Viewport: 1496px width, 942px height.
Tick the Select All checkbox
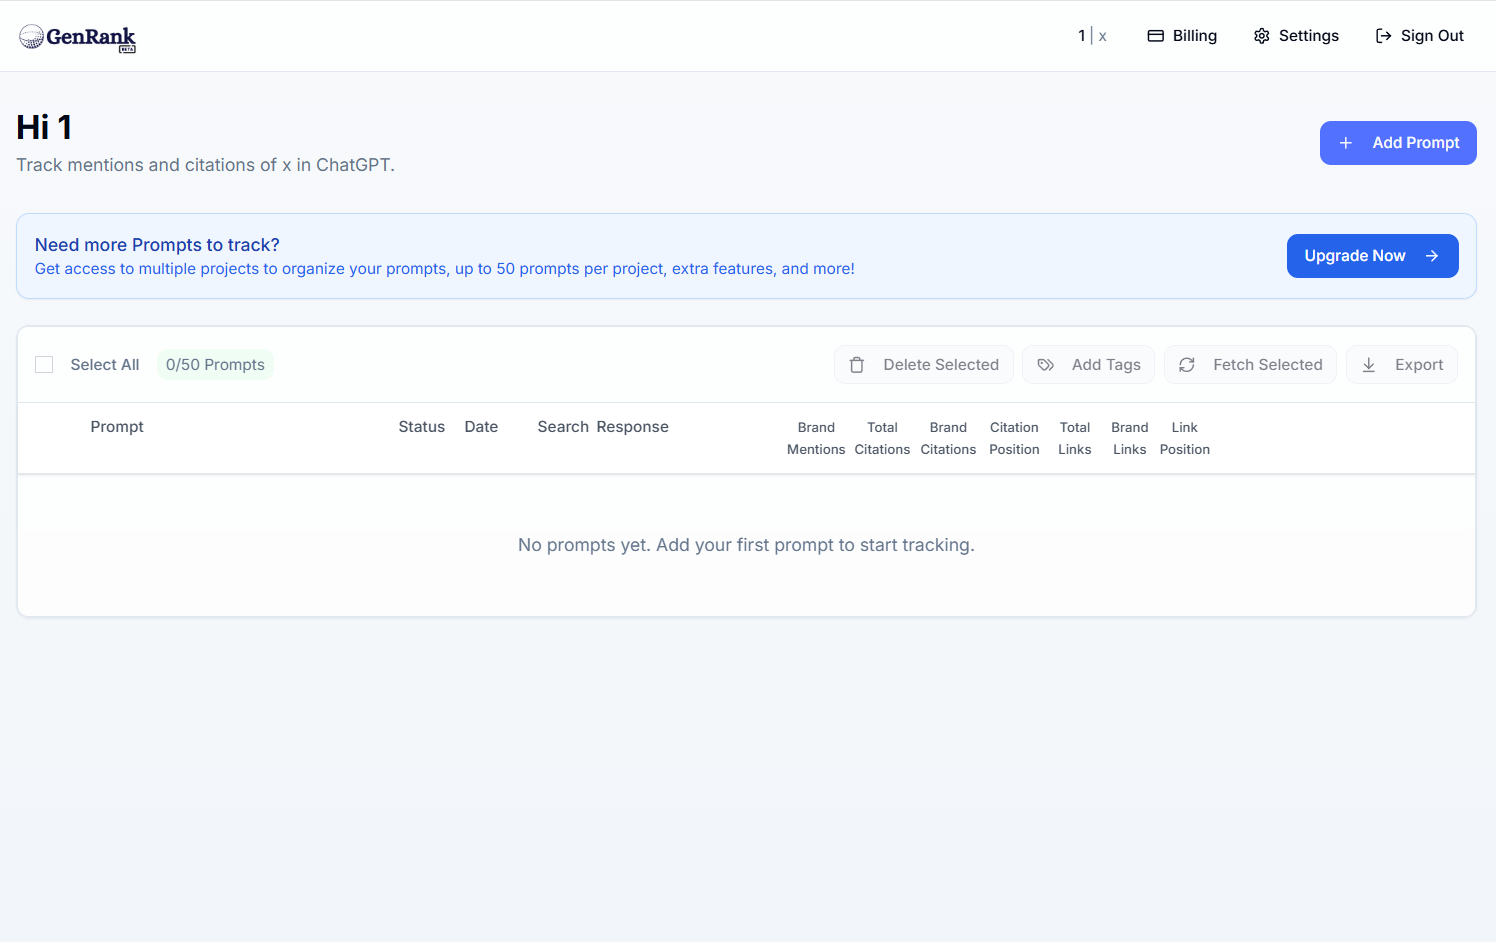tap(44, 365)
